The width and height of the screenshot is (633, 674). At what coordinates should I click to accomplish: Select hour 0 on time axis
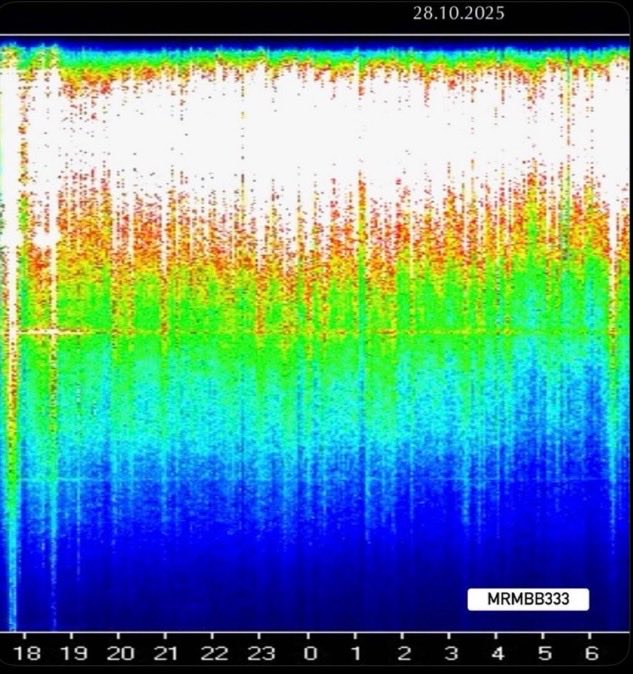[310, 653]
